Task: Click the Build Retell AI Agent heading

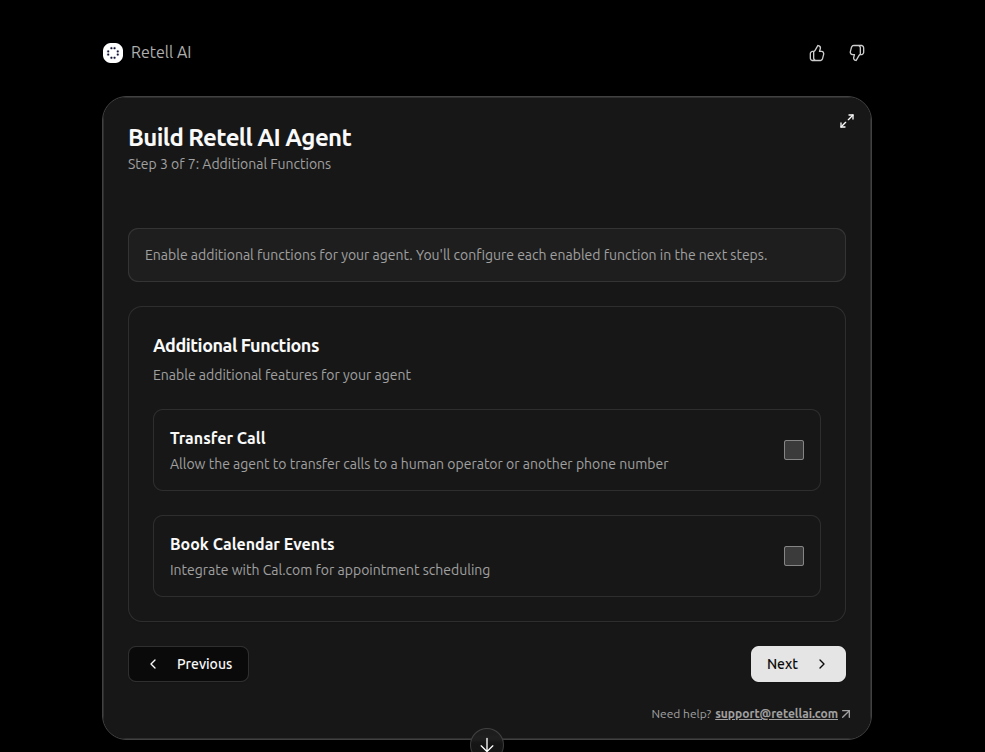Action: (x=239, y=138)
